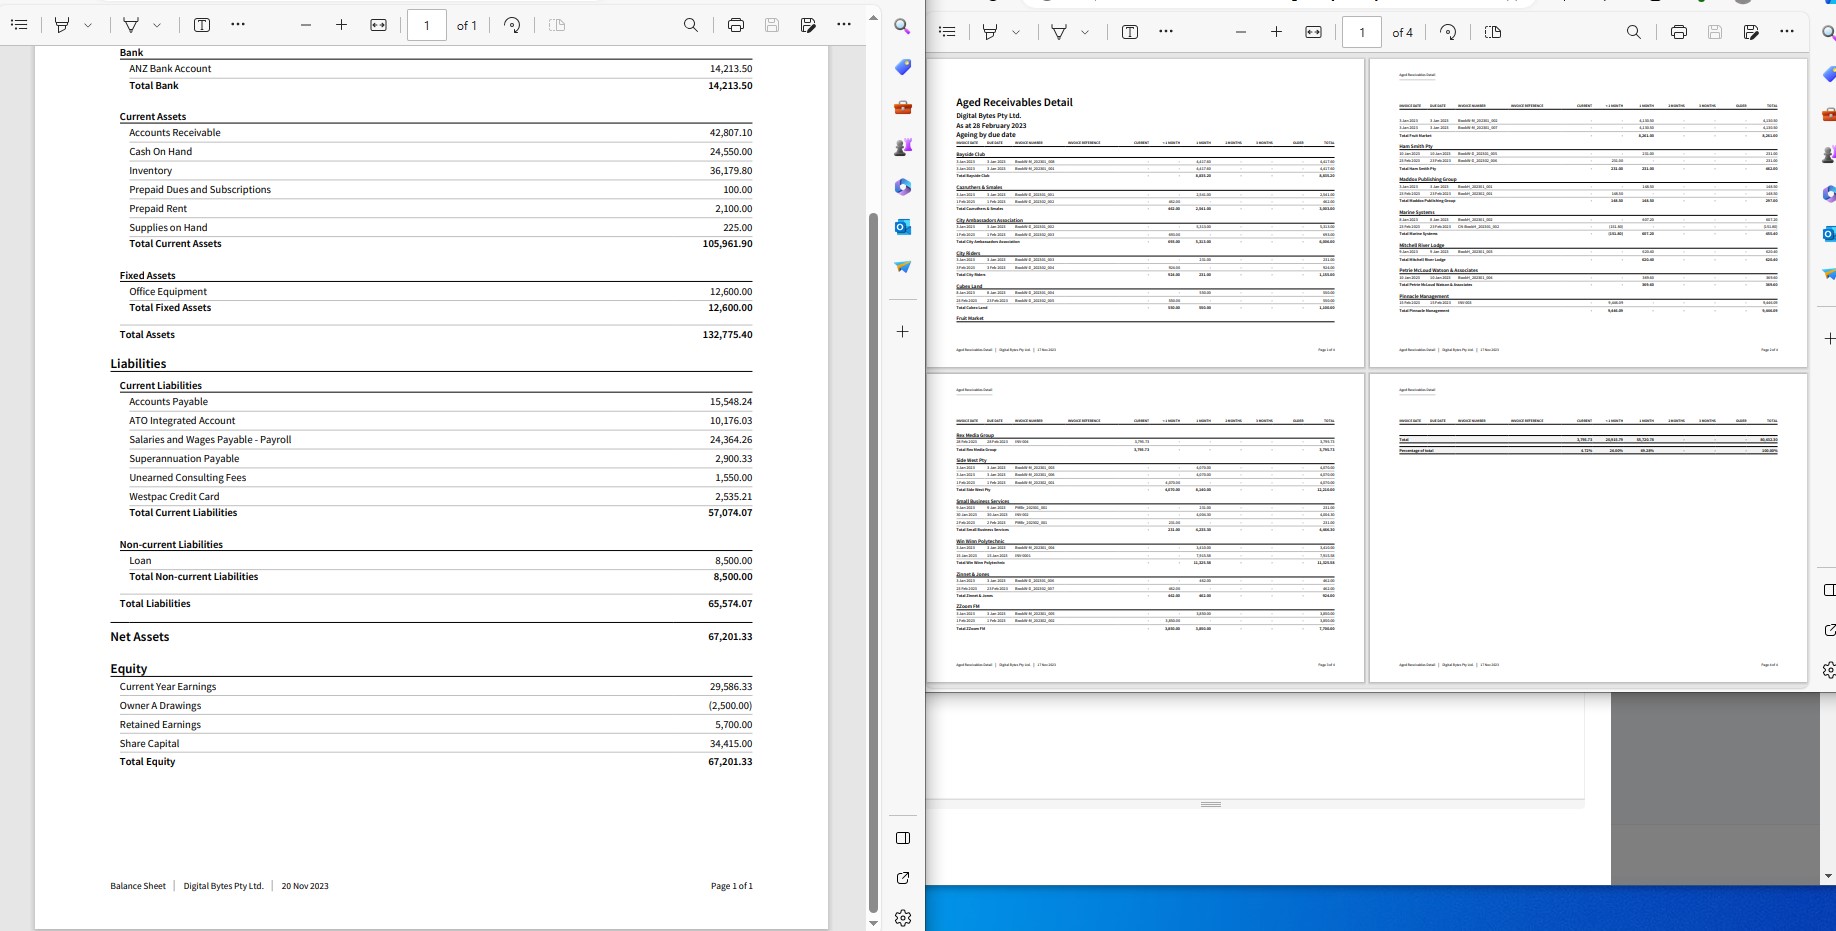The height and width of the screenshot is (931, 1836).
Task: Expand draw pen options in Balance Sheet window
Action: pos(157,25)
